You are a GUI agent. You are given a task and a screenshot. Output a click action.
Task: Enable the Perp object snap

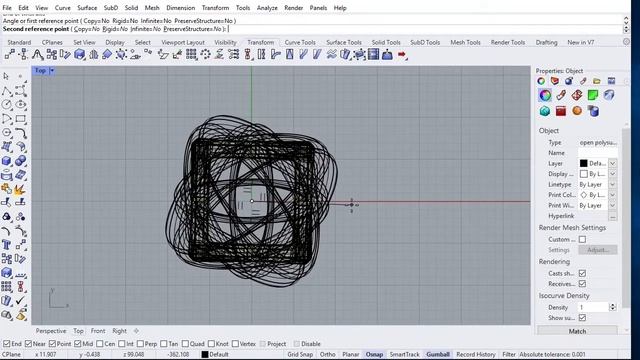pos(140,344)
